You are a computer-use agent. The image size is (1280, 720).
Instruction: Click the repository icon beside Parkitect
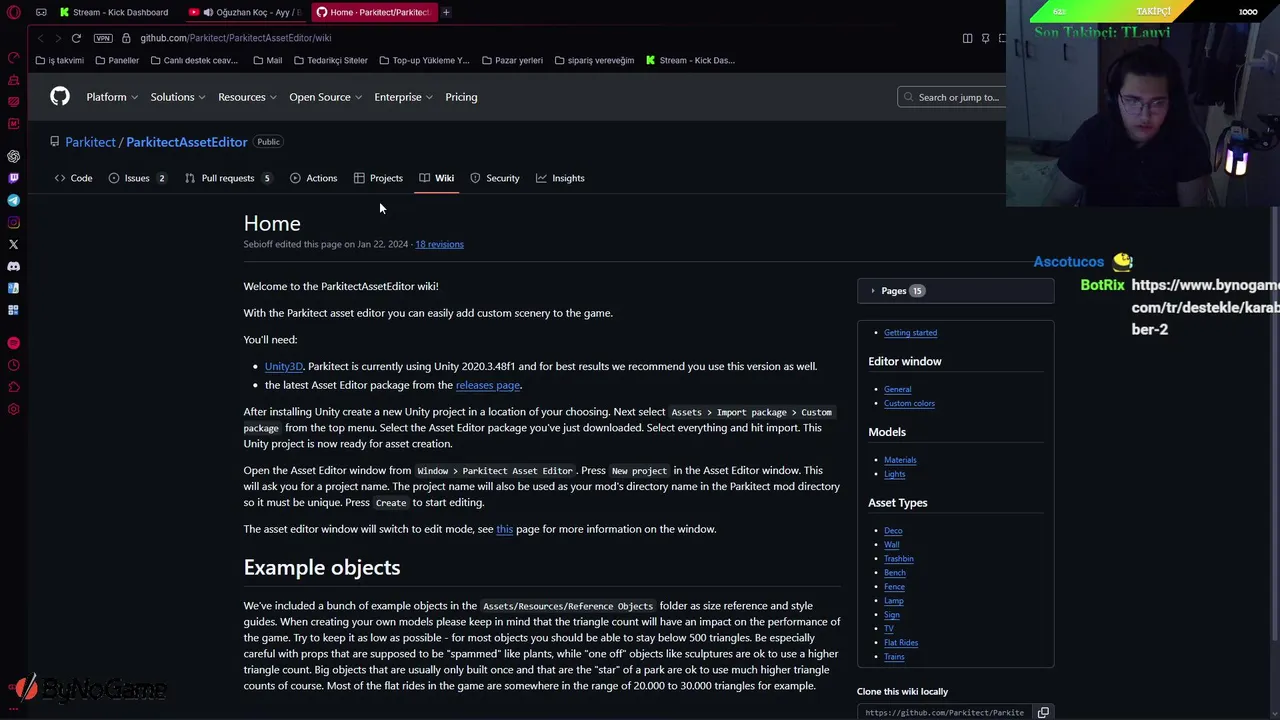click(x=55, y=142)
